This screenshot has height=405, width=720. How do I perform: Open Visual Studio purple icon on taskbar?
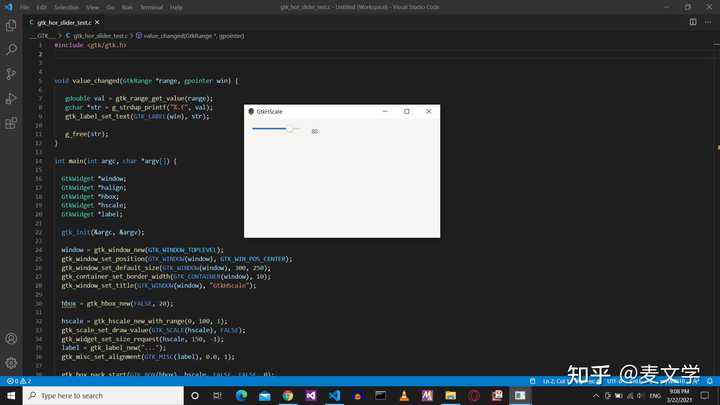[x=311, y=395]
